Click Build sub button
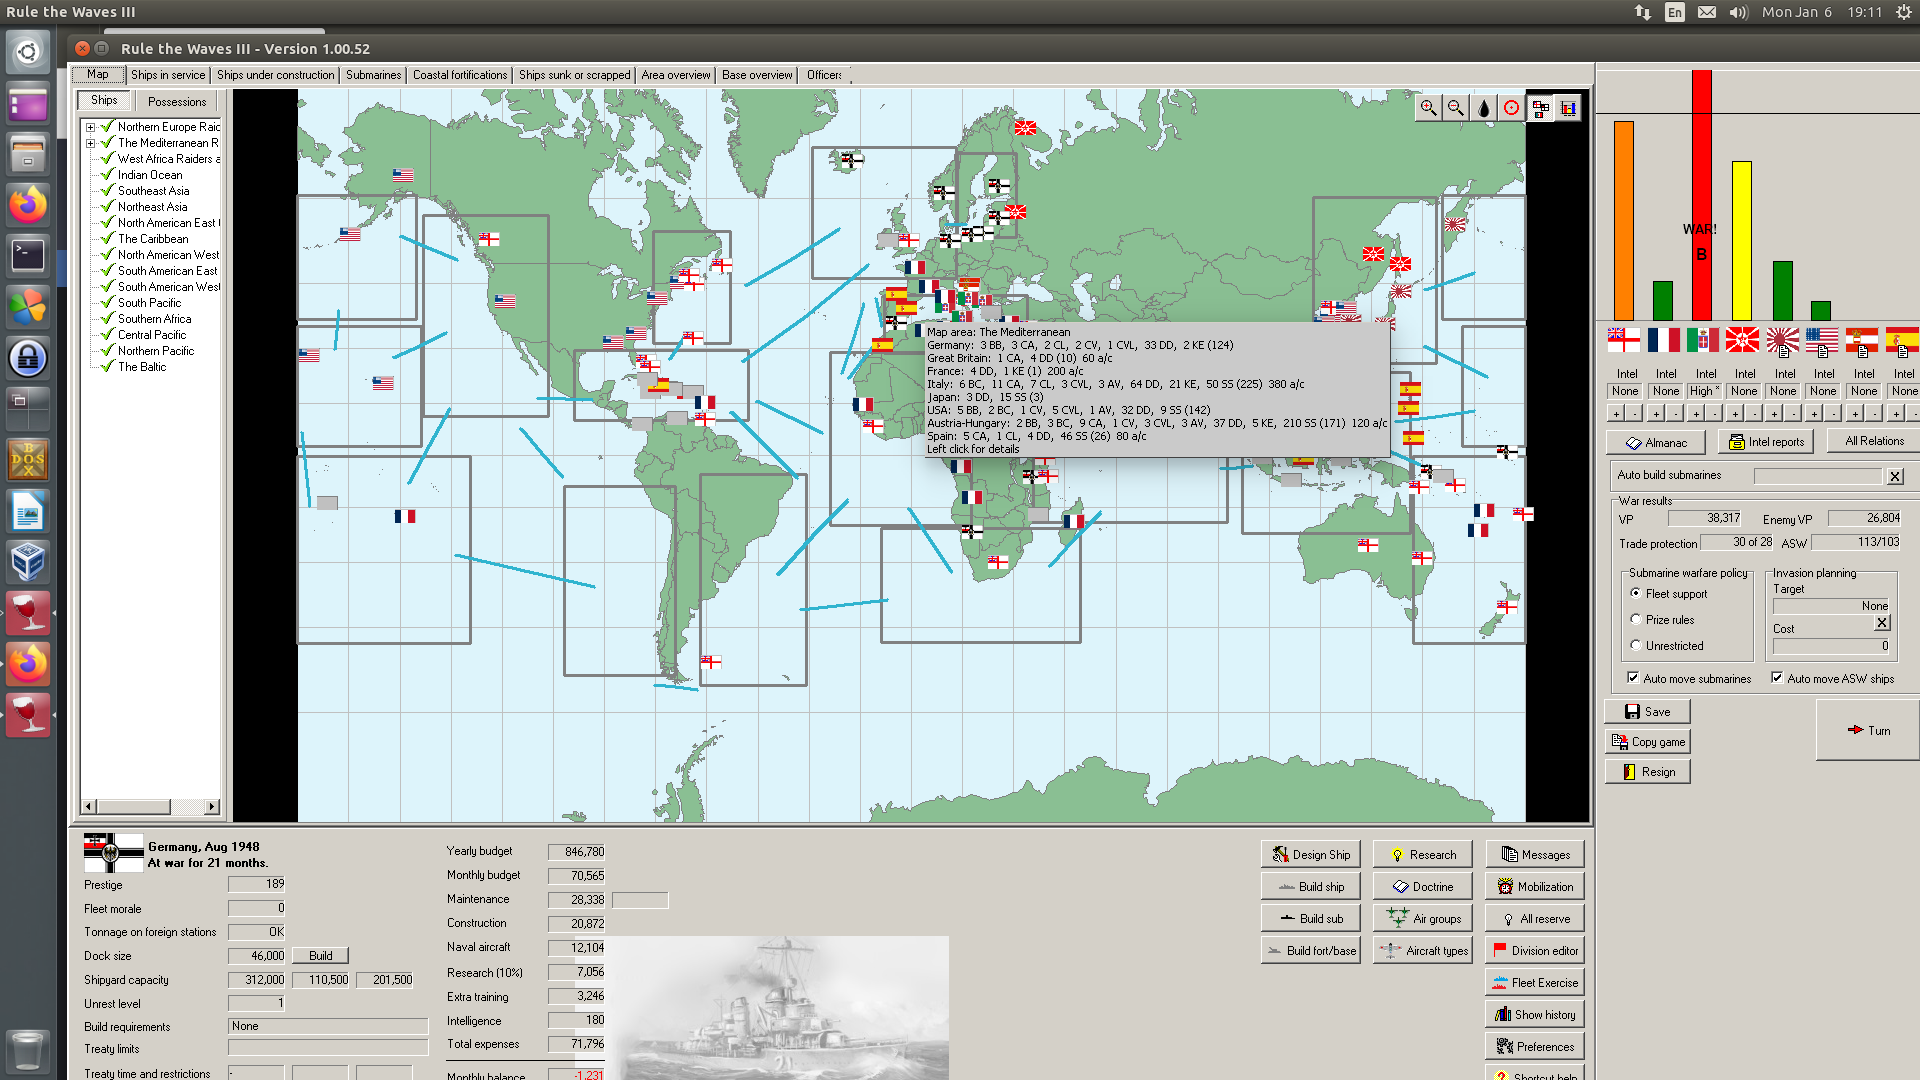This screenshot has width=1920, height=1080. [1311, 919]
